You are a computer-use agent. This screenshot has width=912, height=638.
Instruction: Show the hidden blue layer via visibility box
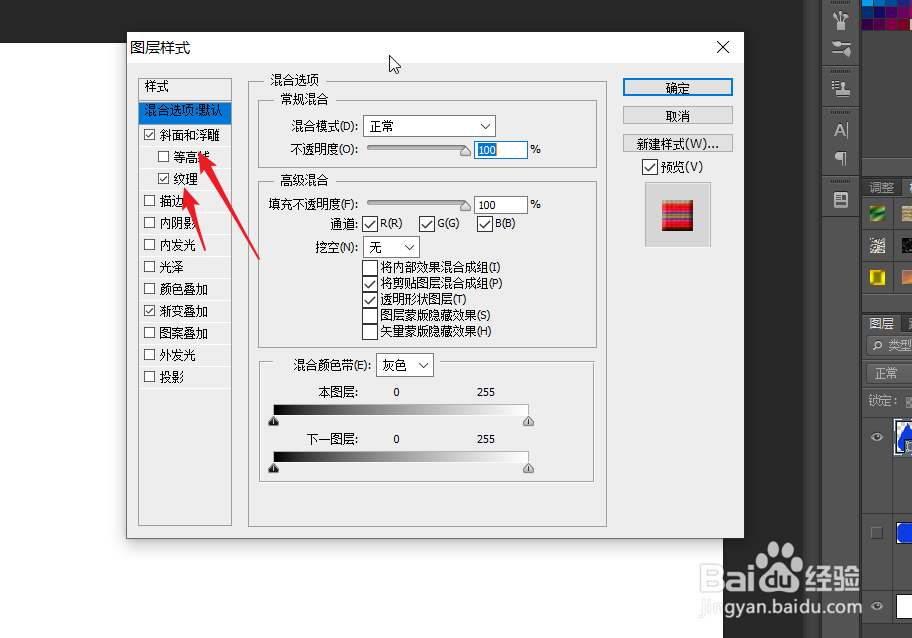(x=877, y=533)
